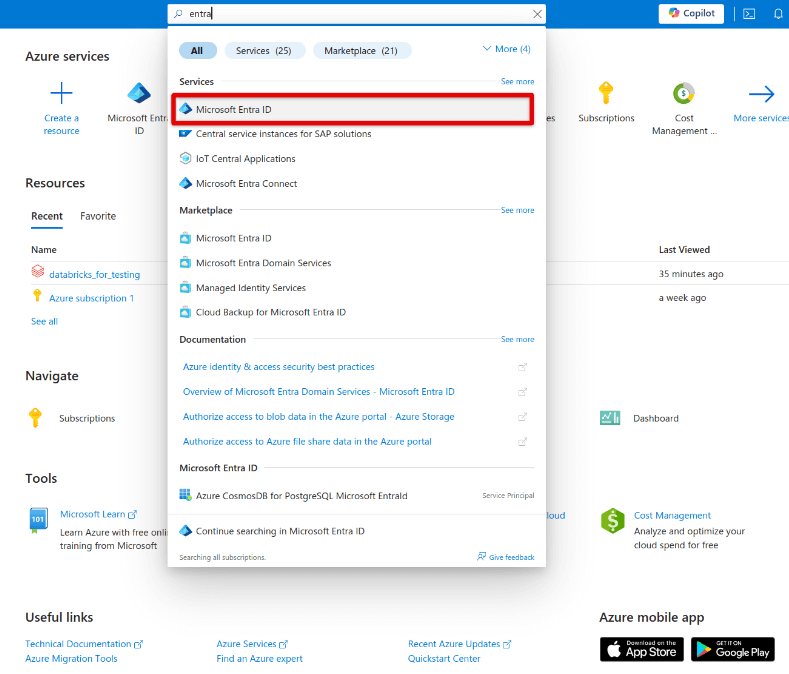Viewport: 789px width, 674px height.
Task: Click Subscriptions key icon under Navigate
Action: click(x=35, y=418)
